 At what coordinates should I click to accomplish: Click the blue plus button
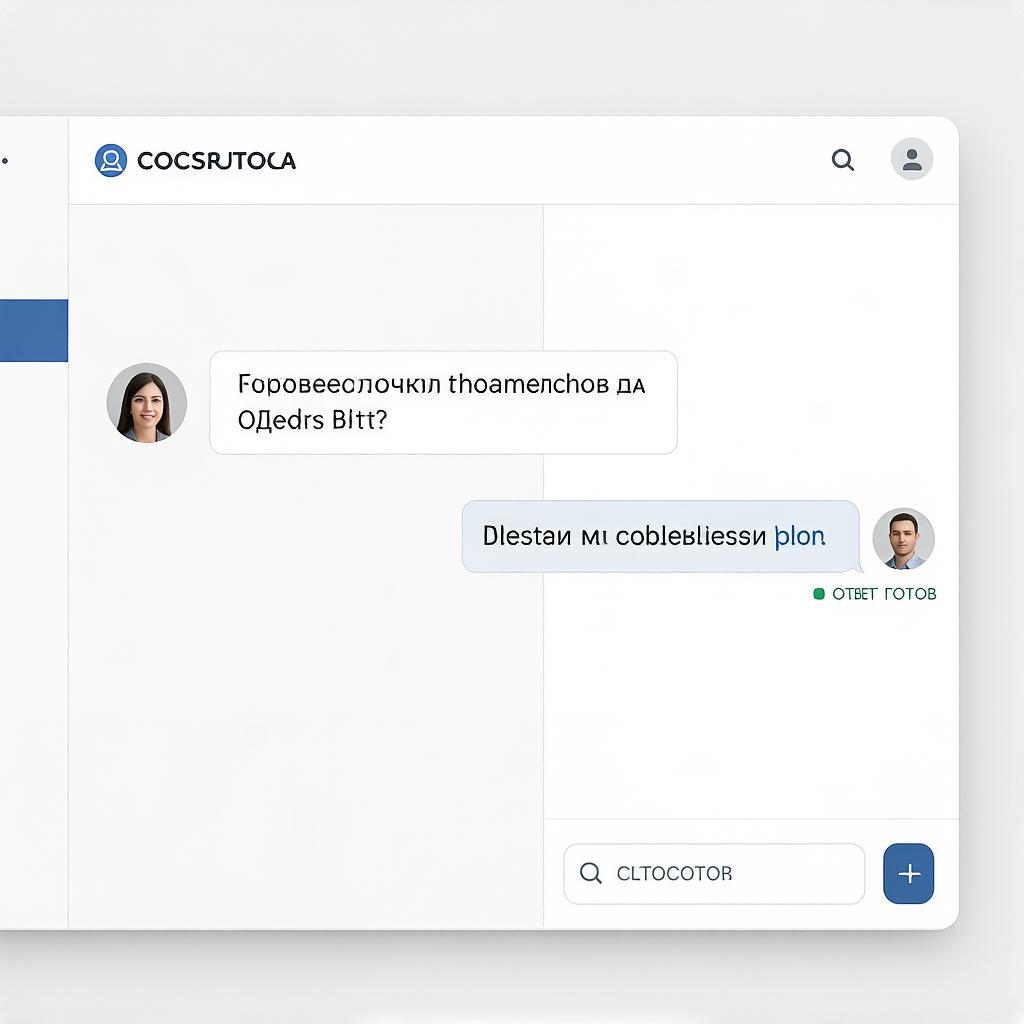(908, 874)
